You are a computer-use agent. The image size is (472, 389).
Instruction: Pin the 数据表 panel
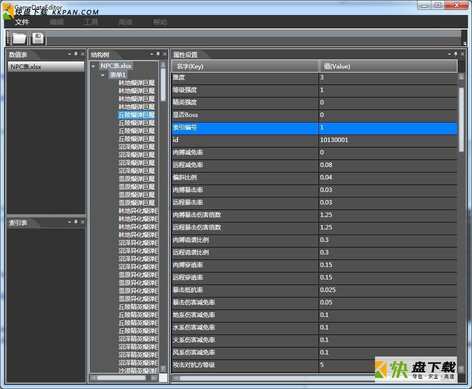(x=76, y=54)
